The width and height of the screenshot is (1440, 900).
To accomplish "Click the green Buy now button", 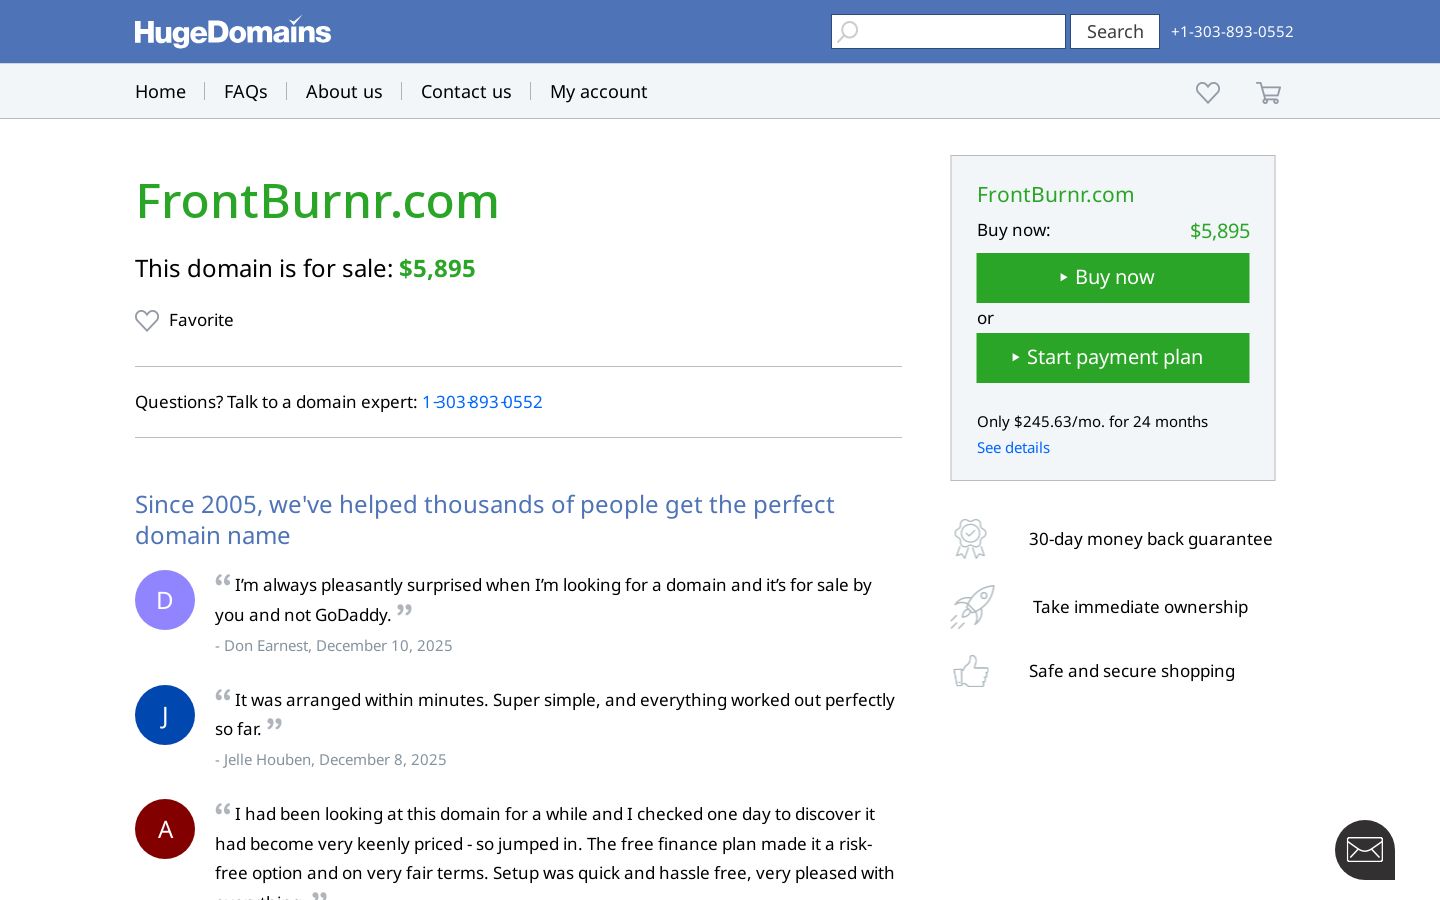I will click(x=1113, y=278).
